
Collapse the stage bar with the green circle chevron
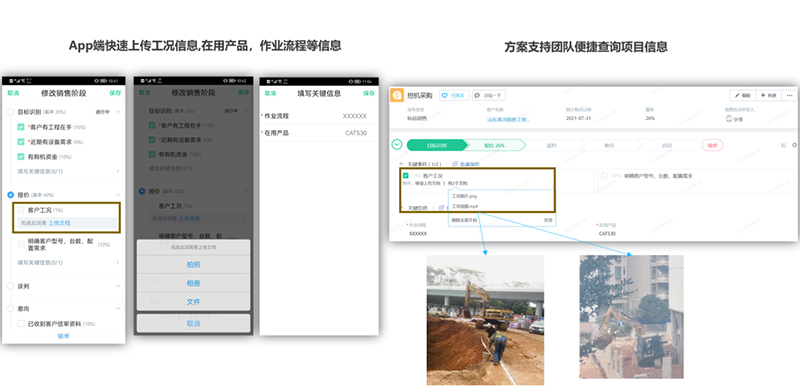click(x=397, y=145)
